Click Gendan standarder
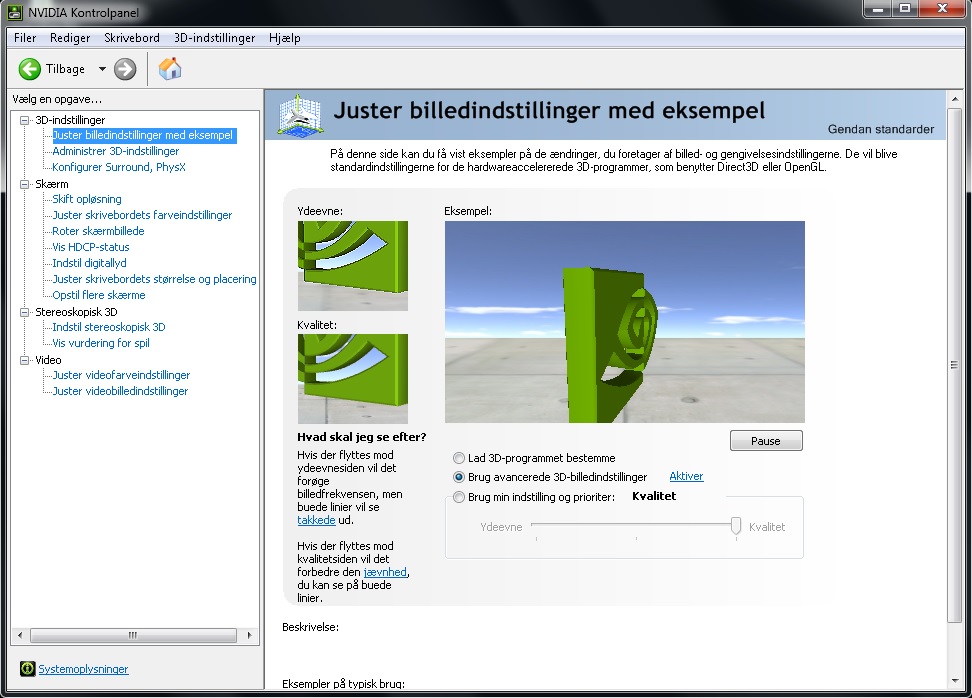The width and height of the screenshot is (972, 698). tap(880, 129)
